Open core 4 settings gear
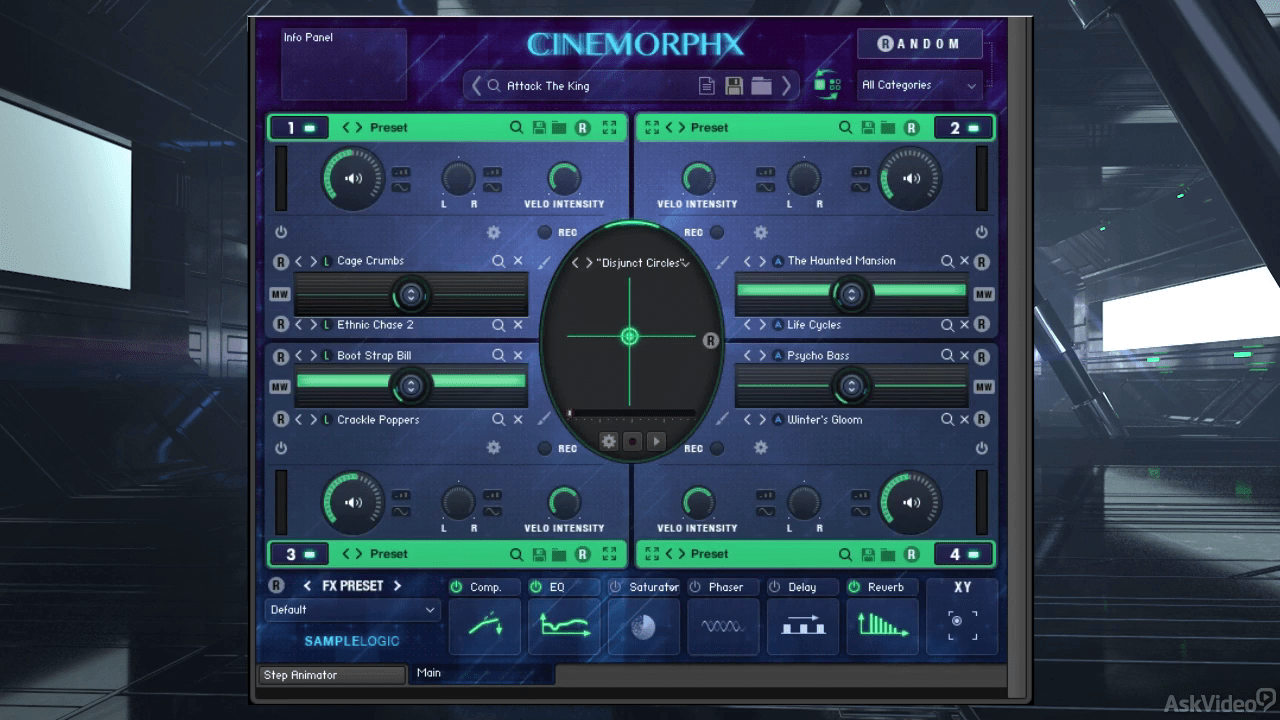 (760, 448)
